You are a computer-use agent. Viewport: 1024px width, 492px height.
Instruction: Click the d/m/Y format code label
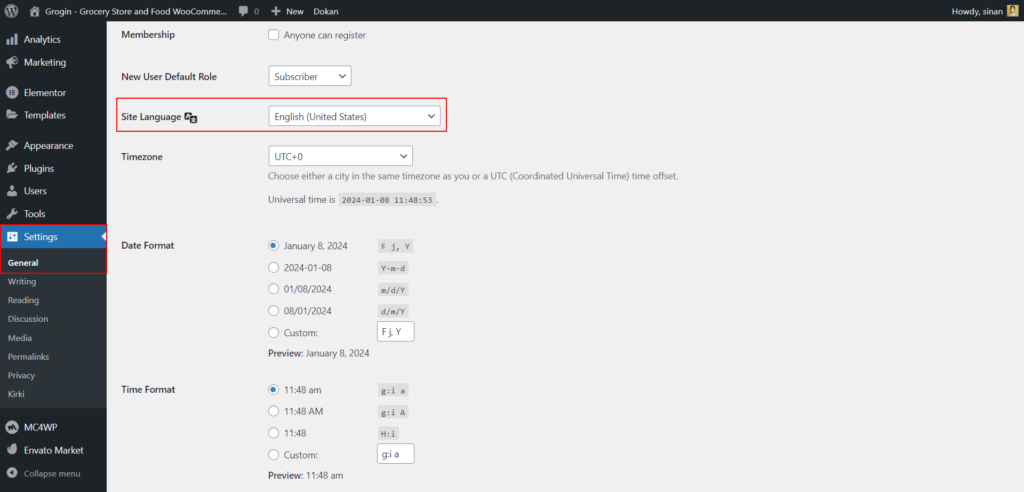coord(394,312)
